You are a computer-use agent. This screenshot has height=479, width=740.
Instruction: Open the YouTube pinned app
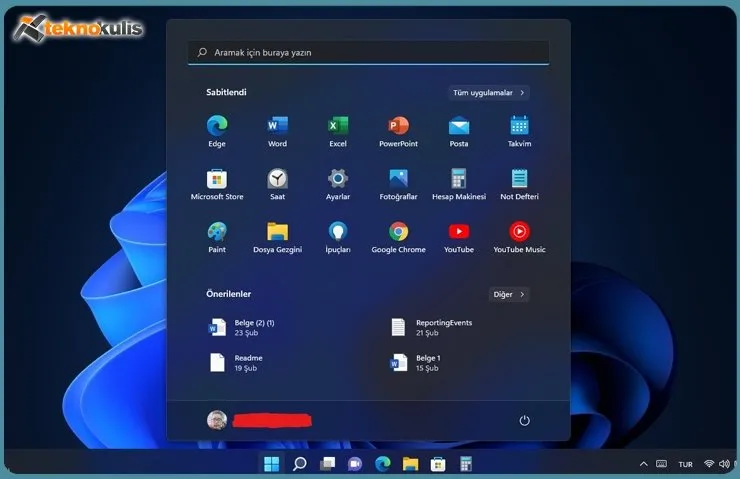coord(459,237)
